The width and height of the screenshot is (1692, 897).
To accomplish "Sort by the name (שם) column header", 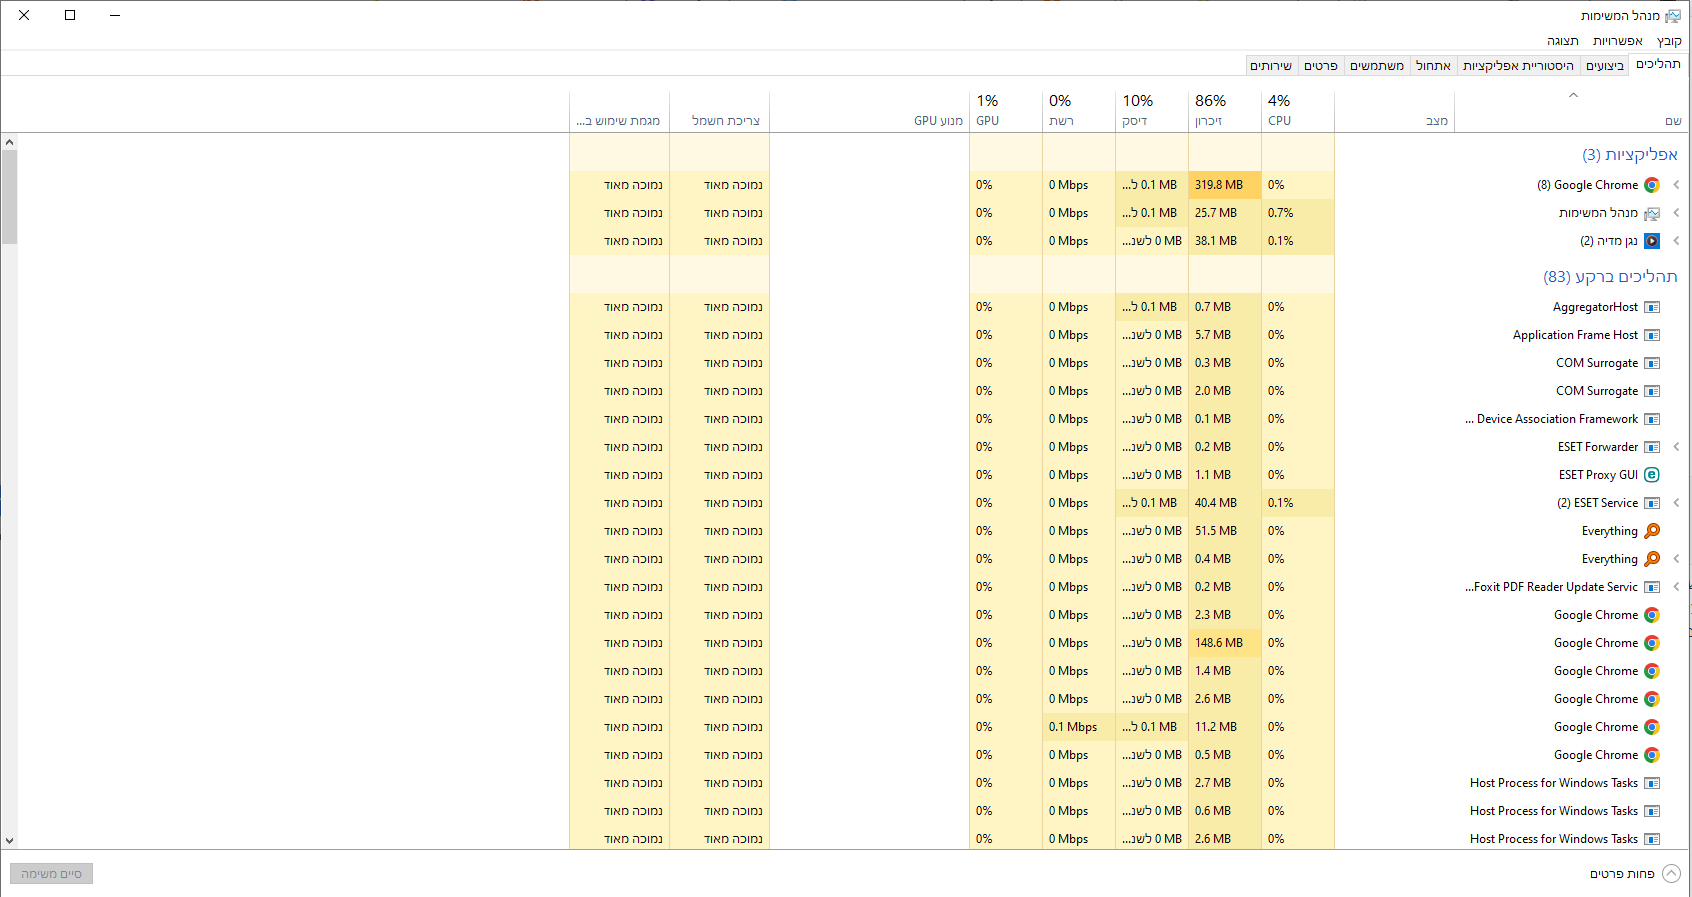I will pos(1572,111).
